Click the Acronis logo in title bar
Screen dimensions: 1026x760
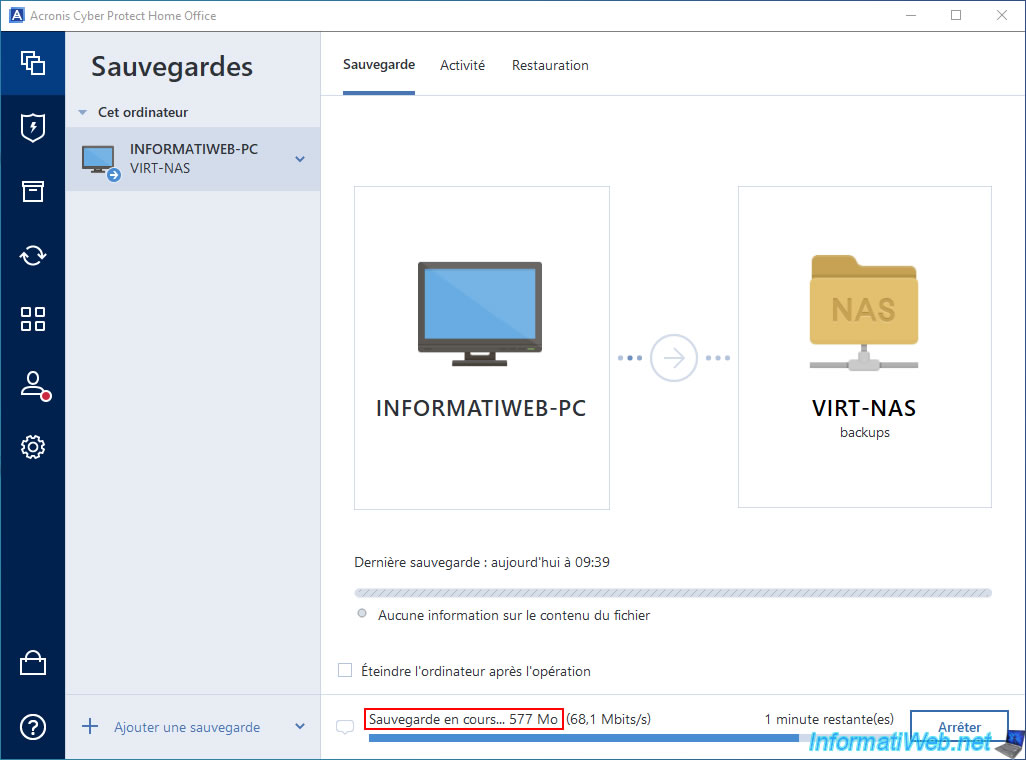click(x=16, y=15)
